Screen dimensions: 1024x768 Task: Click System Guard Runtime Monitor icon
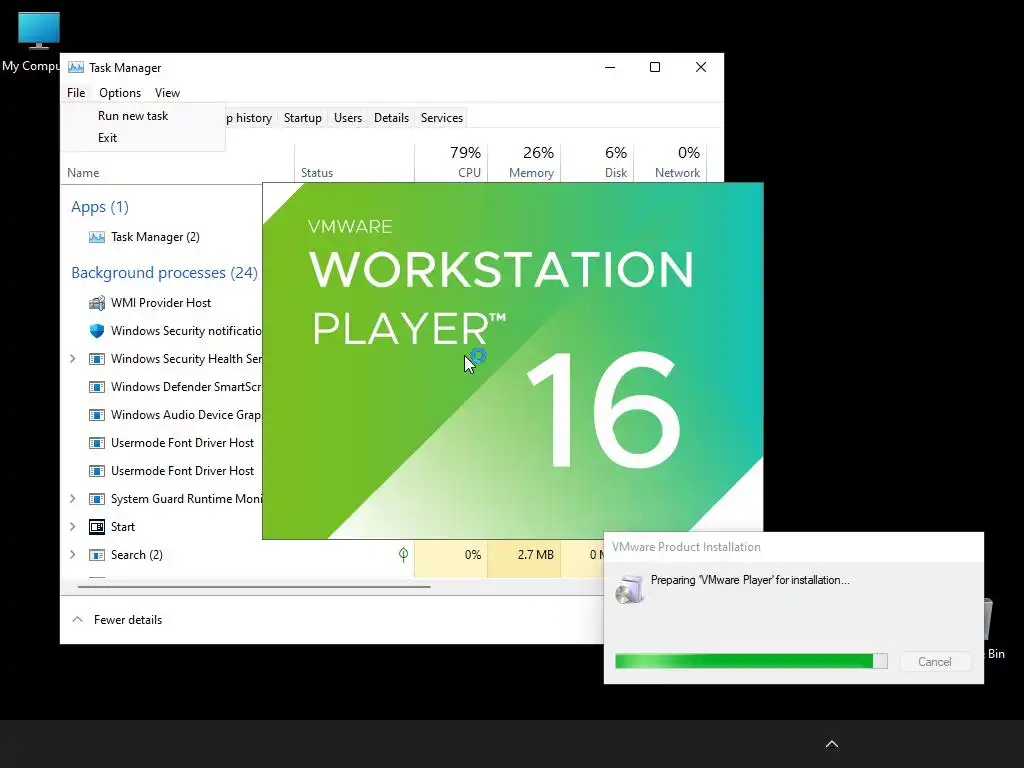[97, 500]
